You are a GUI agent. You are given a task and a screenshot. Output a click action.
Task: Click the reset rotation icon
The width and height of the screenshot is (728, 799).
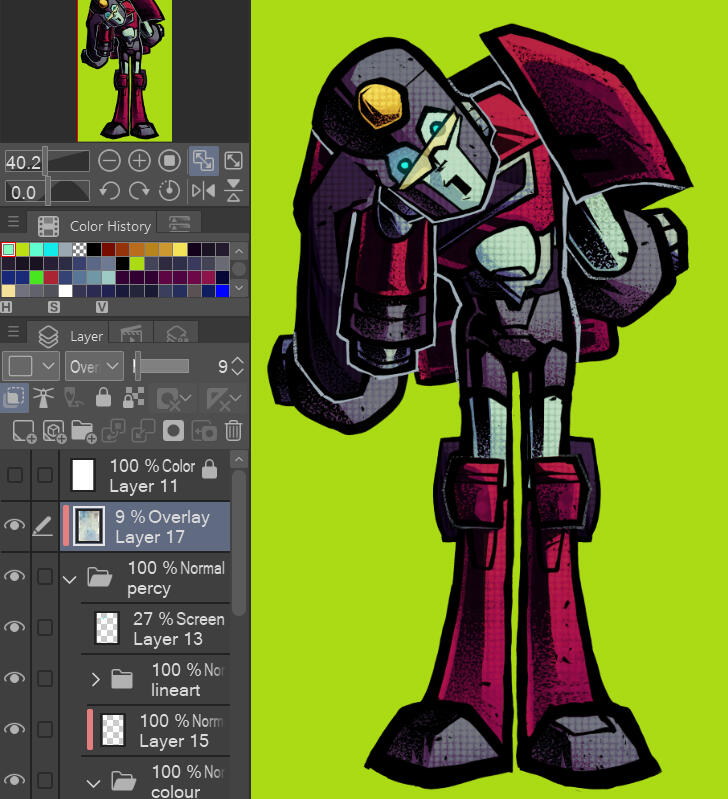(x=169, y=191)
